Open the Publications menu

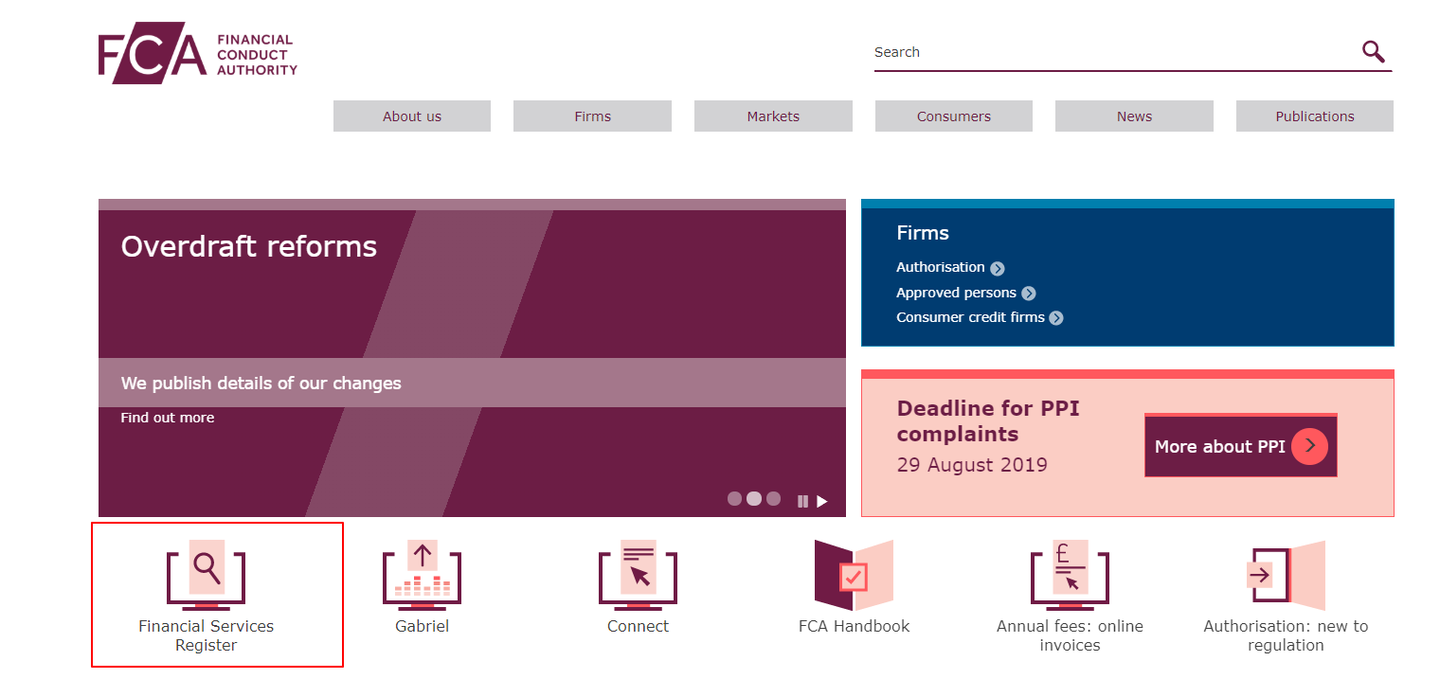click(1314, 116)
